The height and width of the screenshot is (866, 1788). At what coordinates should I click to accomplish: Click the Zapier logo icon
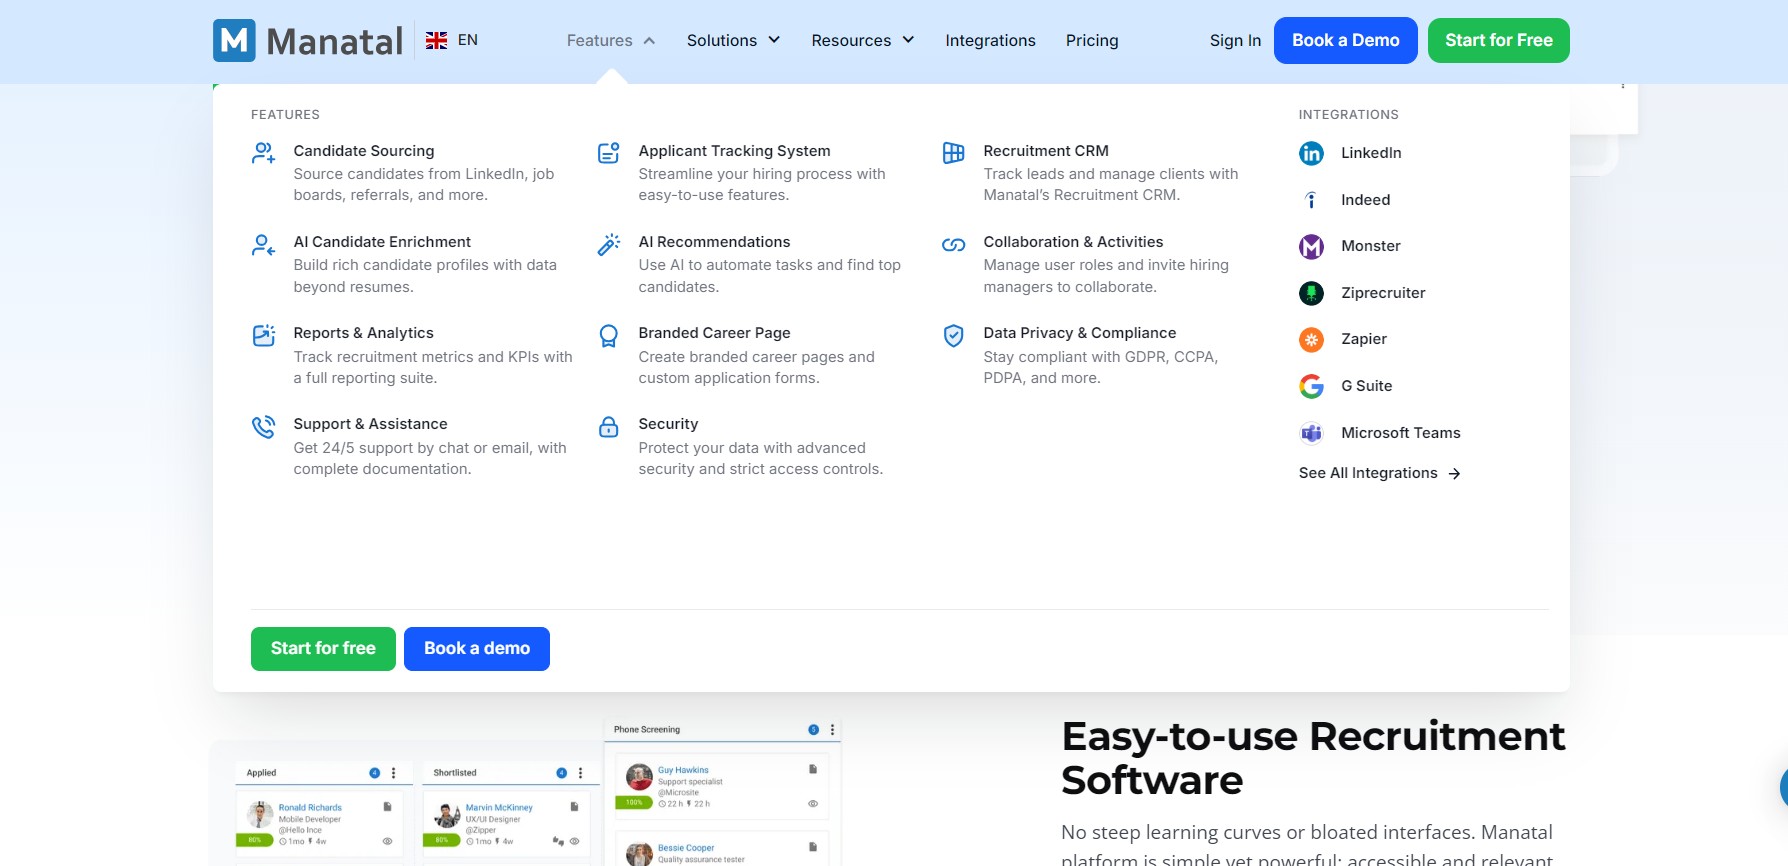(1311, 339)
